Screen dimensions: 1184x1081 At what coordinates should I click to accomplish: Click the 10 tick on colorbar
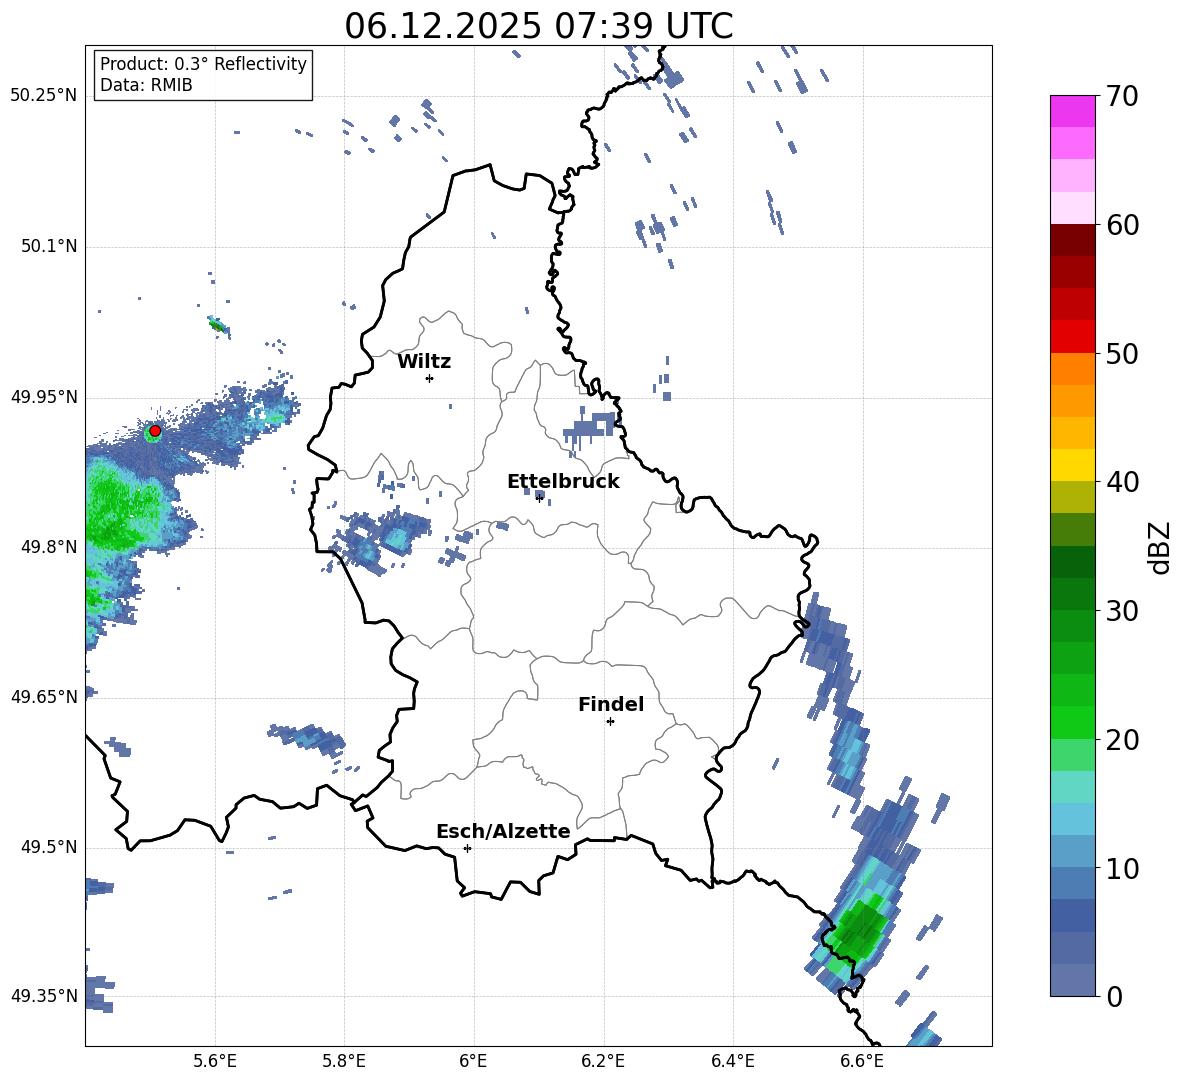[1122, 868]
